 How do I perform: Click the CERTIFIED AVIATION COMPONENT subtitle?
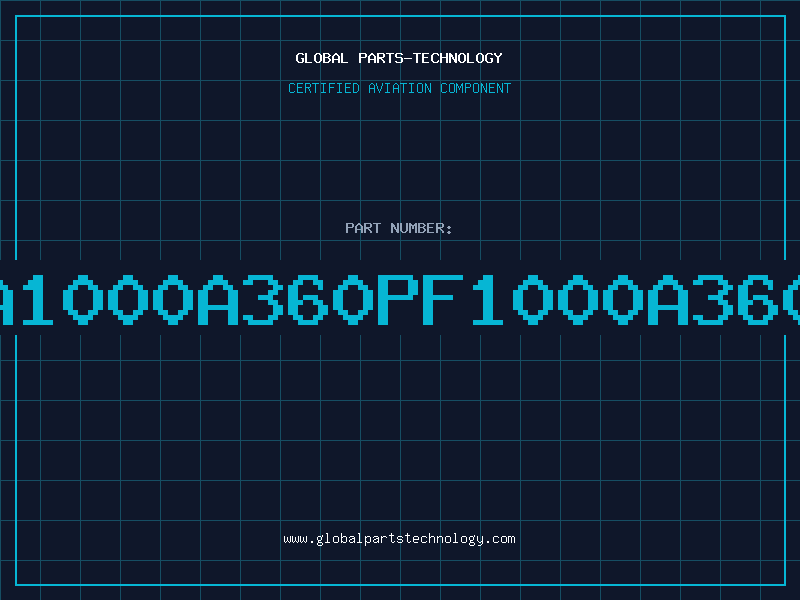tap(399, 88)
